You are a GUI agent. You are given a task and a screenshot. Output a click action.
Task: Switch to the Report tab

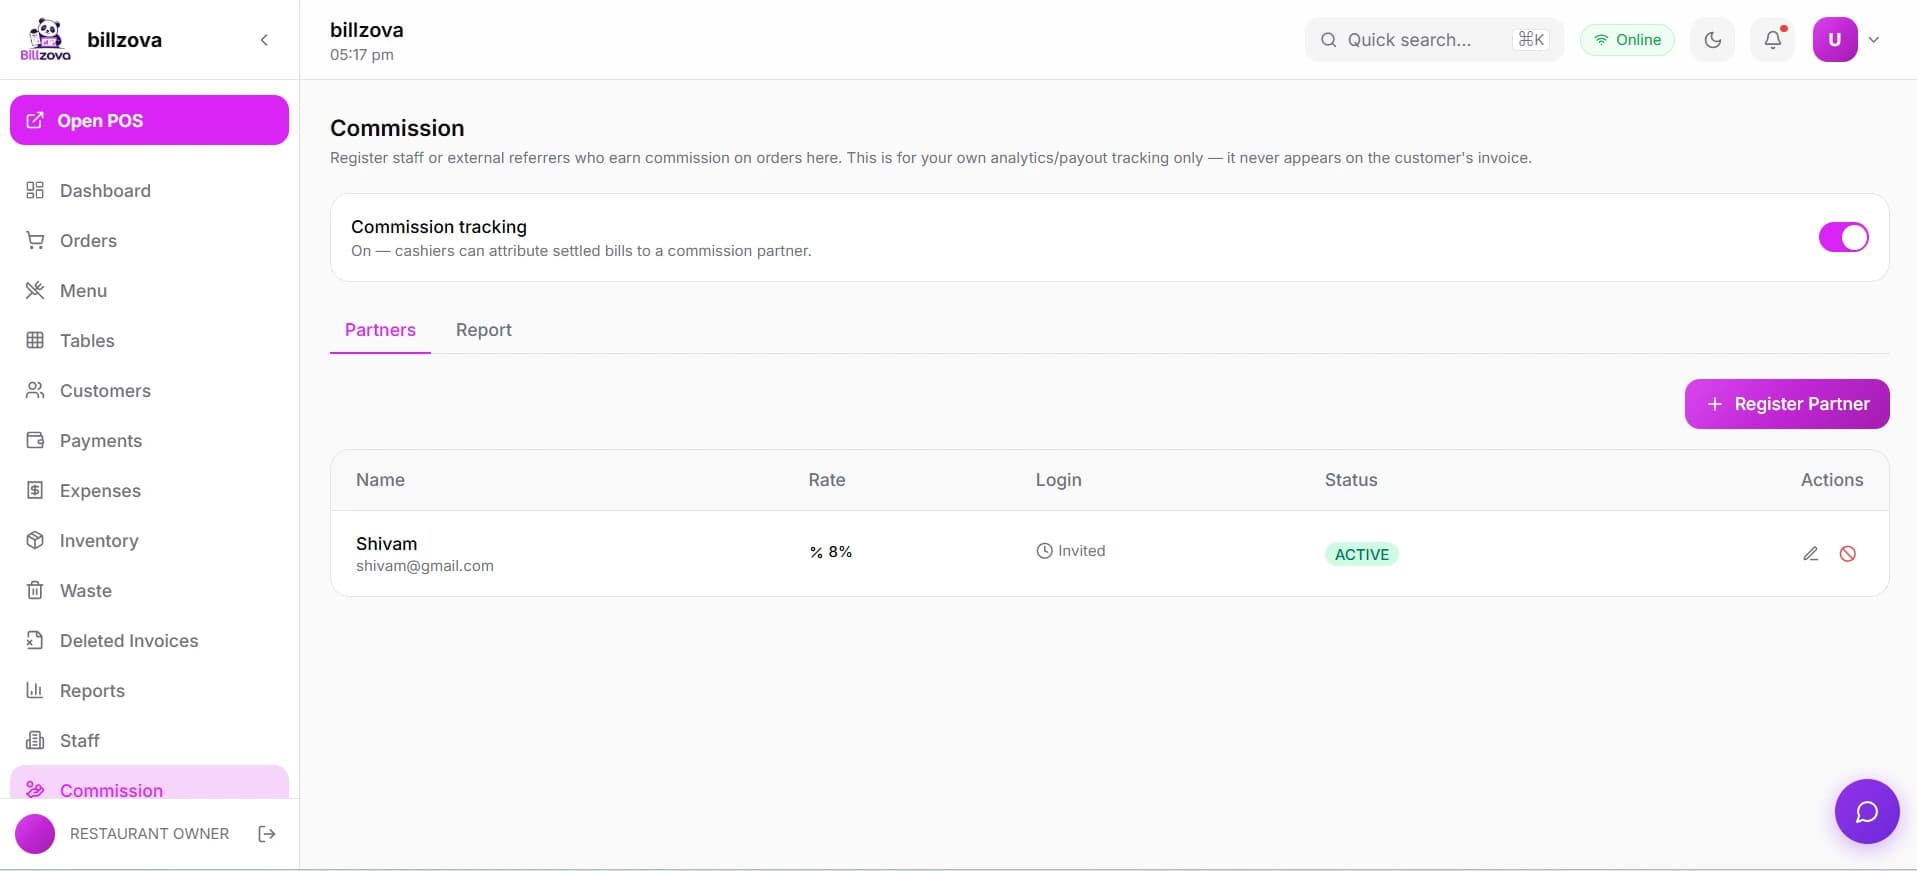click(483, 330)
